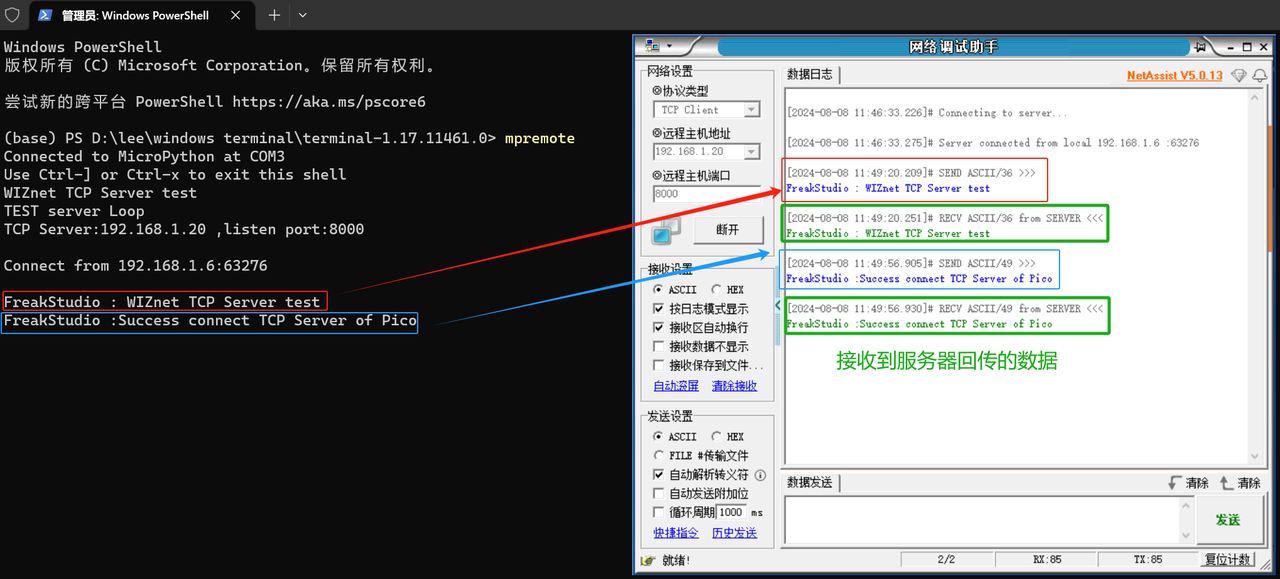The height and width of the screenshot is (579, 1280).
Task: Click the downward-arrow 清除 icon for the log
Action: (x=1175, y=483)
